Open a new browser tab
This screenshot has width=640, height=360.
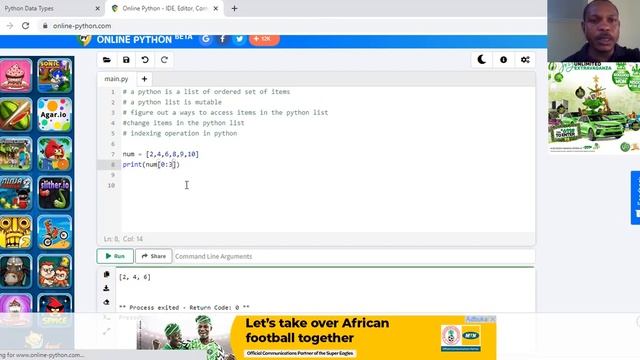click(234, 8)
